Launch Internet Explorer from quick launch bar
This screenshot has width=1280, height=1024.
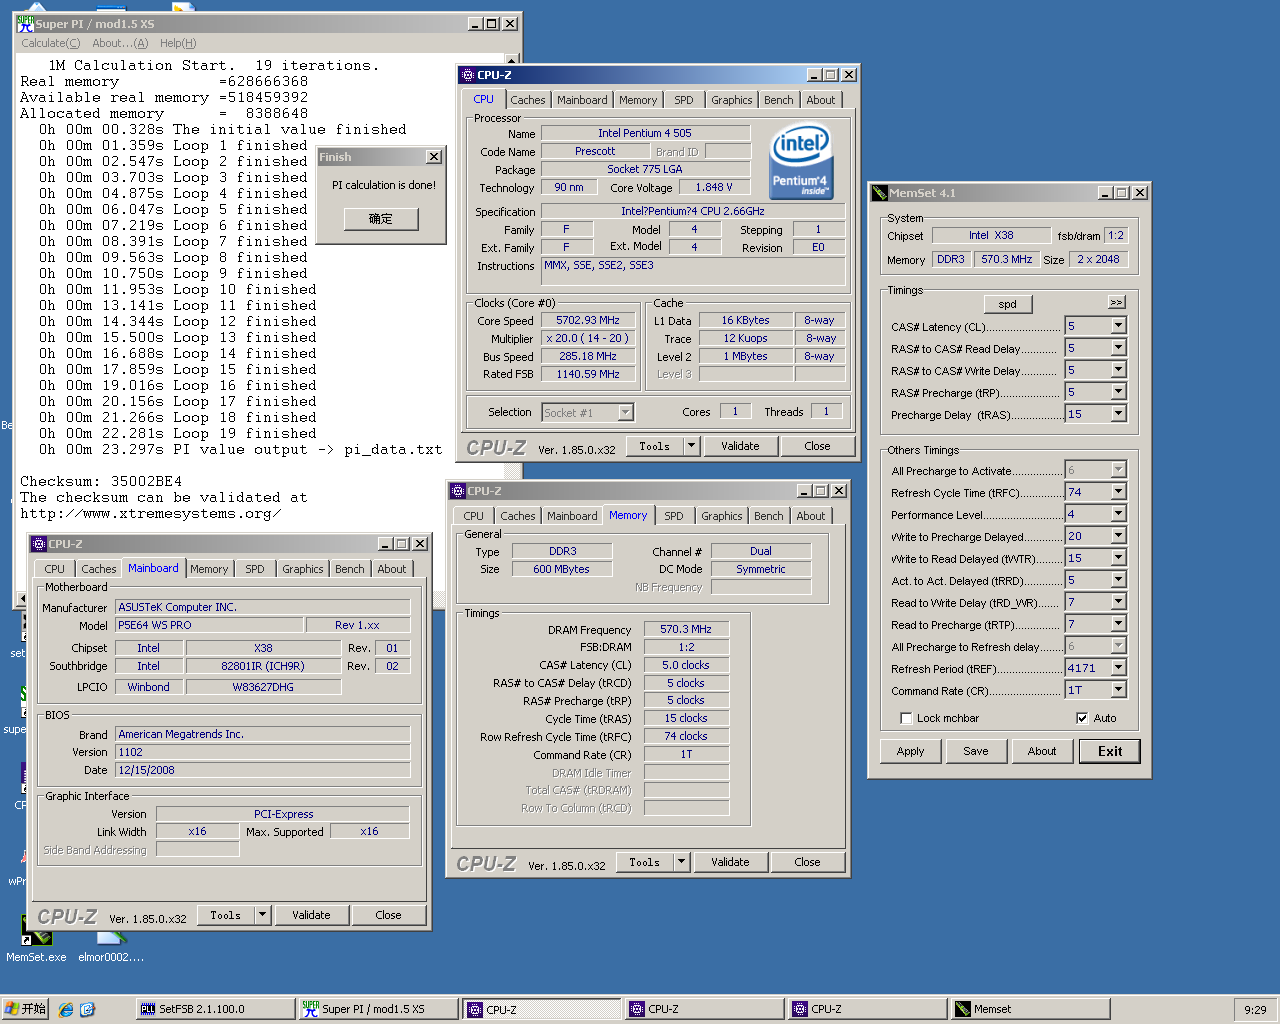point(66,1010)
